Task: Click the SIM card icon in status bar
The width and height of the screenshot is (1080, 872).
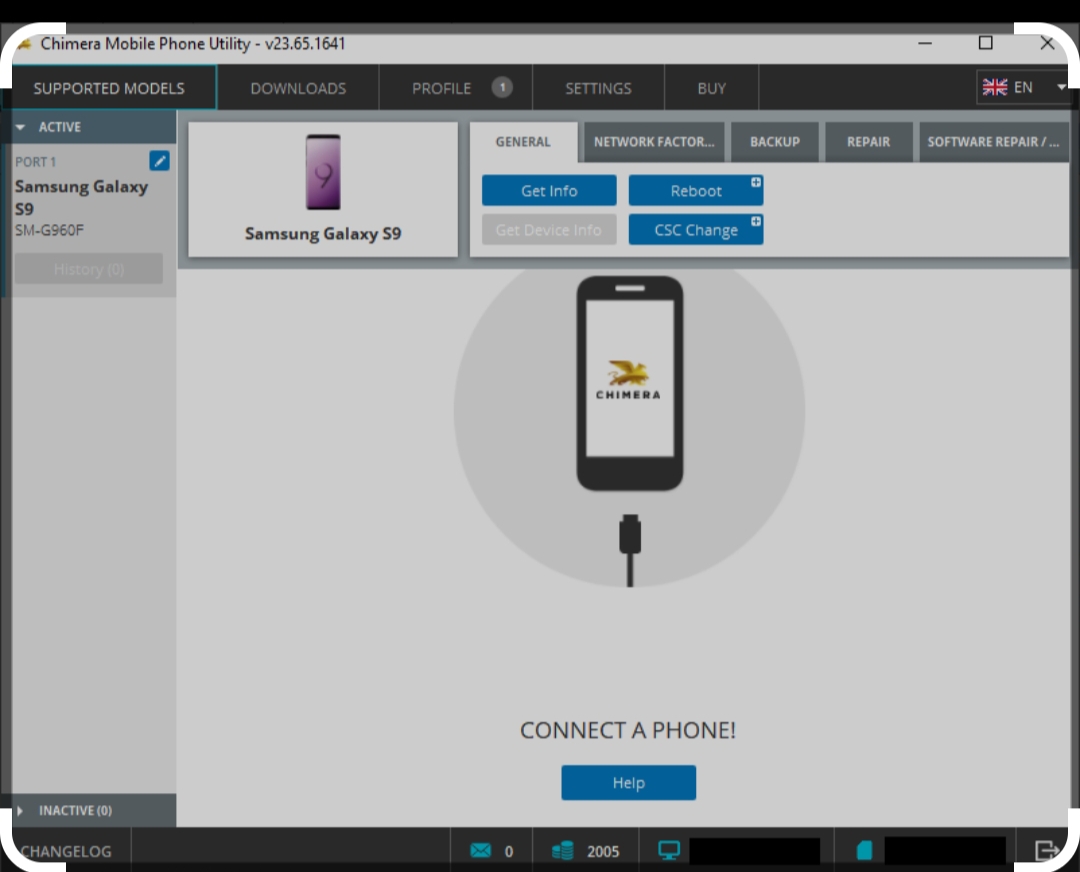Action: 864,851
